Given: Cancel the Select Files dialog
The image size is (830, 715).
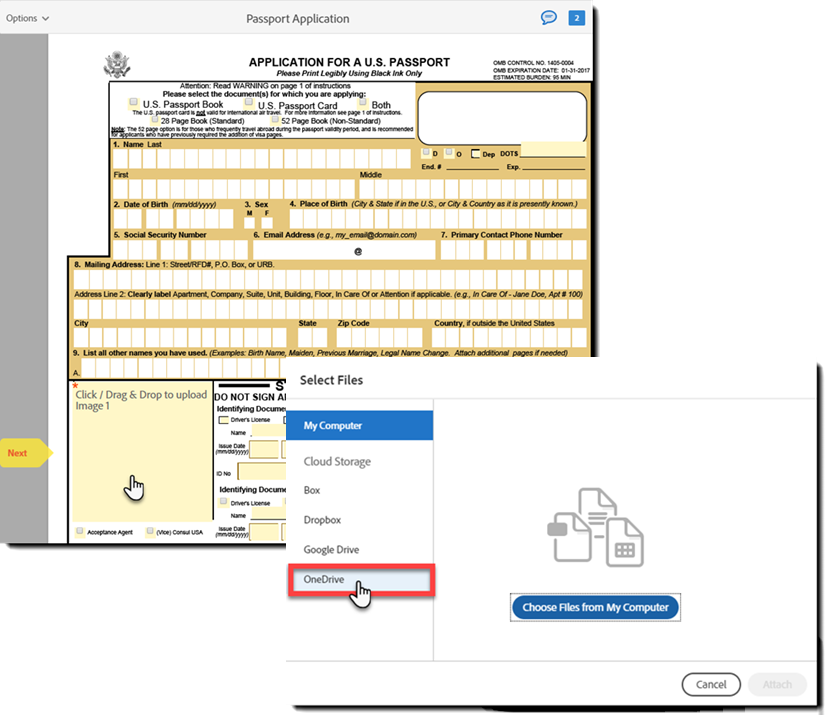Looking at the screenshot, I should click(711, 684).
